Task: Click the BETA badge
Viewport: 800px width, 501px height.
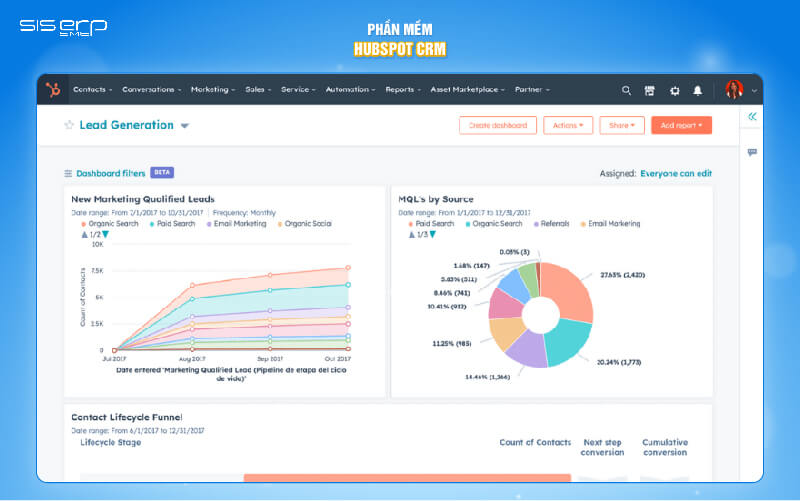Action: tap(162, 172)
